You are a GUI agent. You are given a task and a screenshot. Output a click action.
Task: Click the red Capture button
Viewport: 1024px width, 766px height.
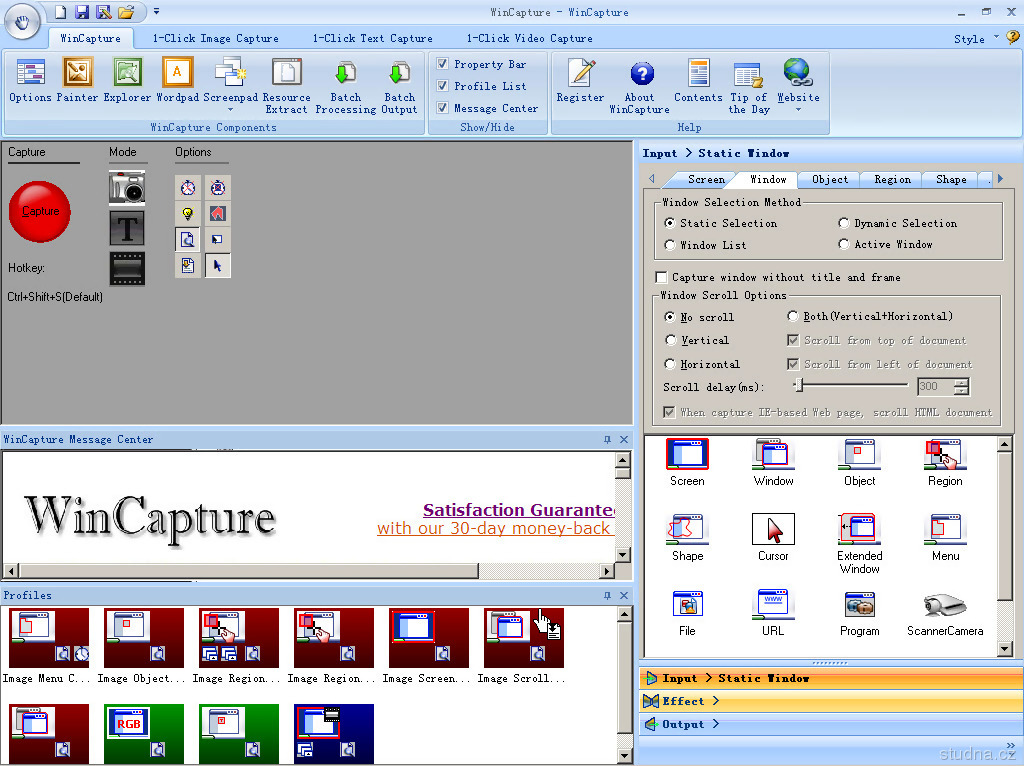(x=40, y=211)
